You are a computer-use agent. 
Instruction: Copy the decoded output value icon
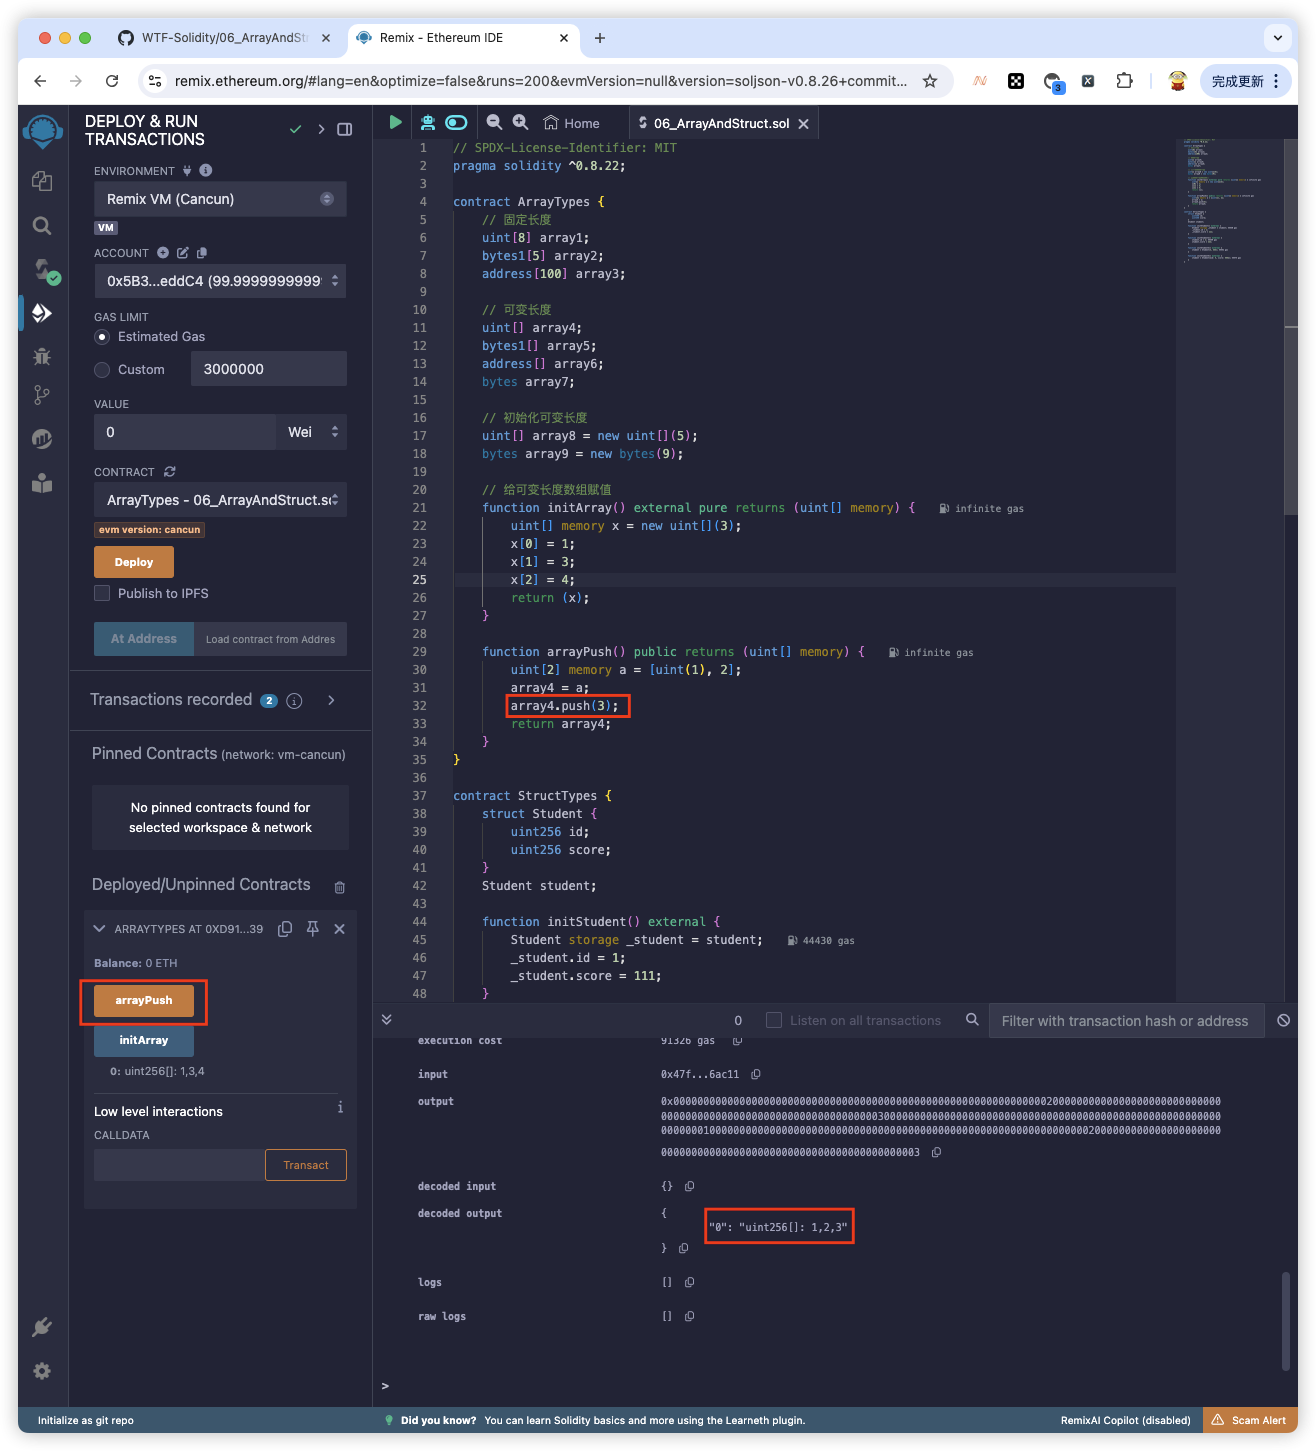point(684,1248)
